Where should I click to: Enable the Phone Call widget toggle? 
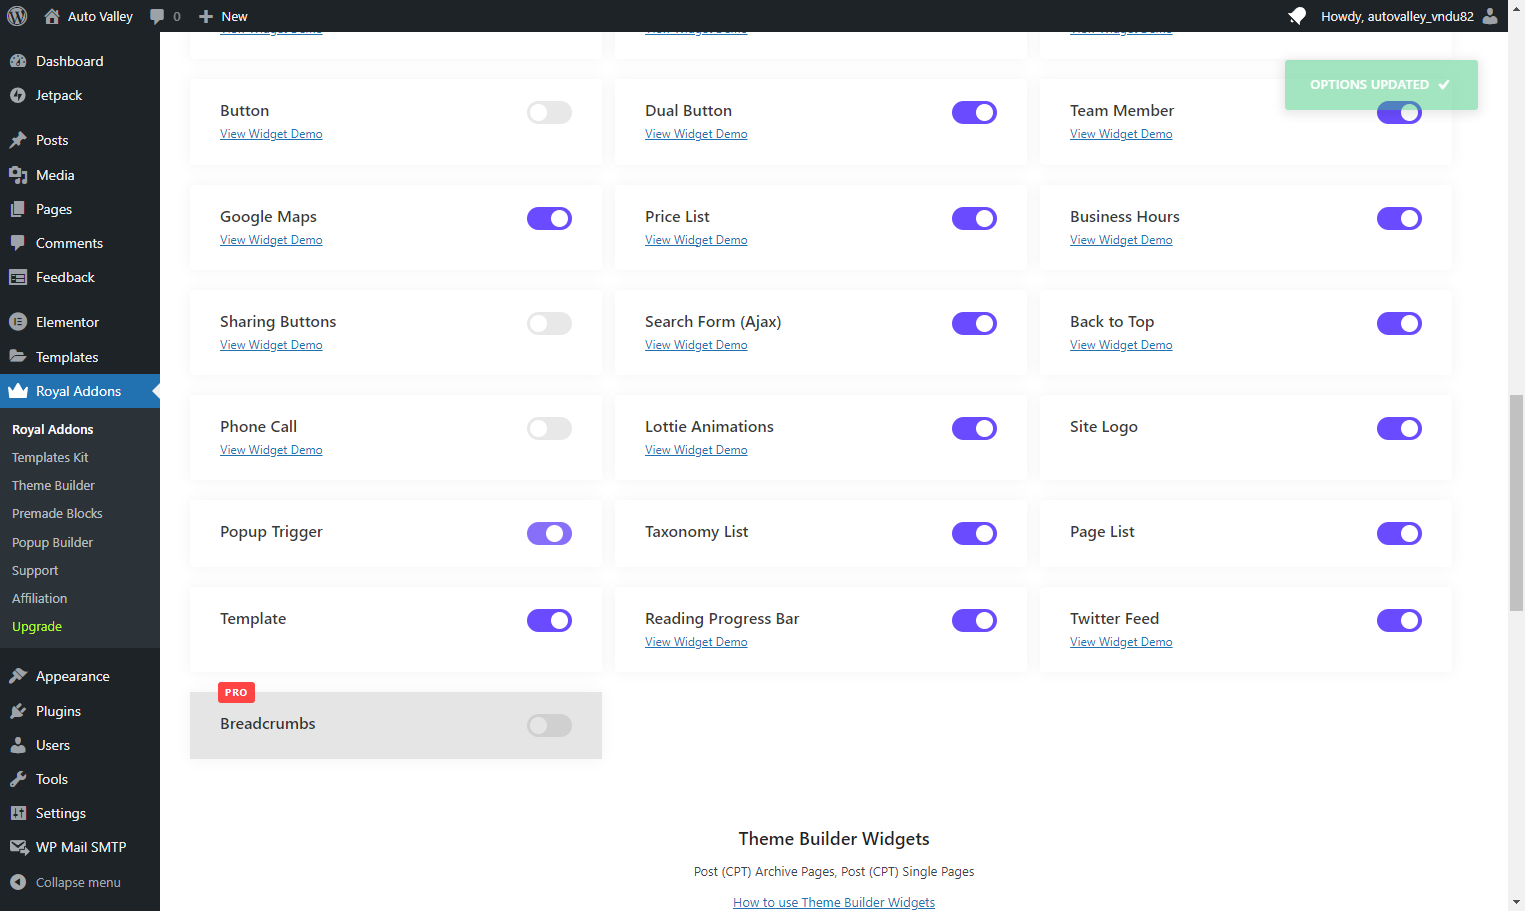click(x=549, y=428)
